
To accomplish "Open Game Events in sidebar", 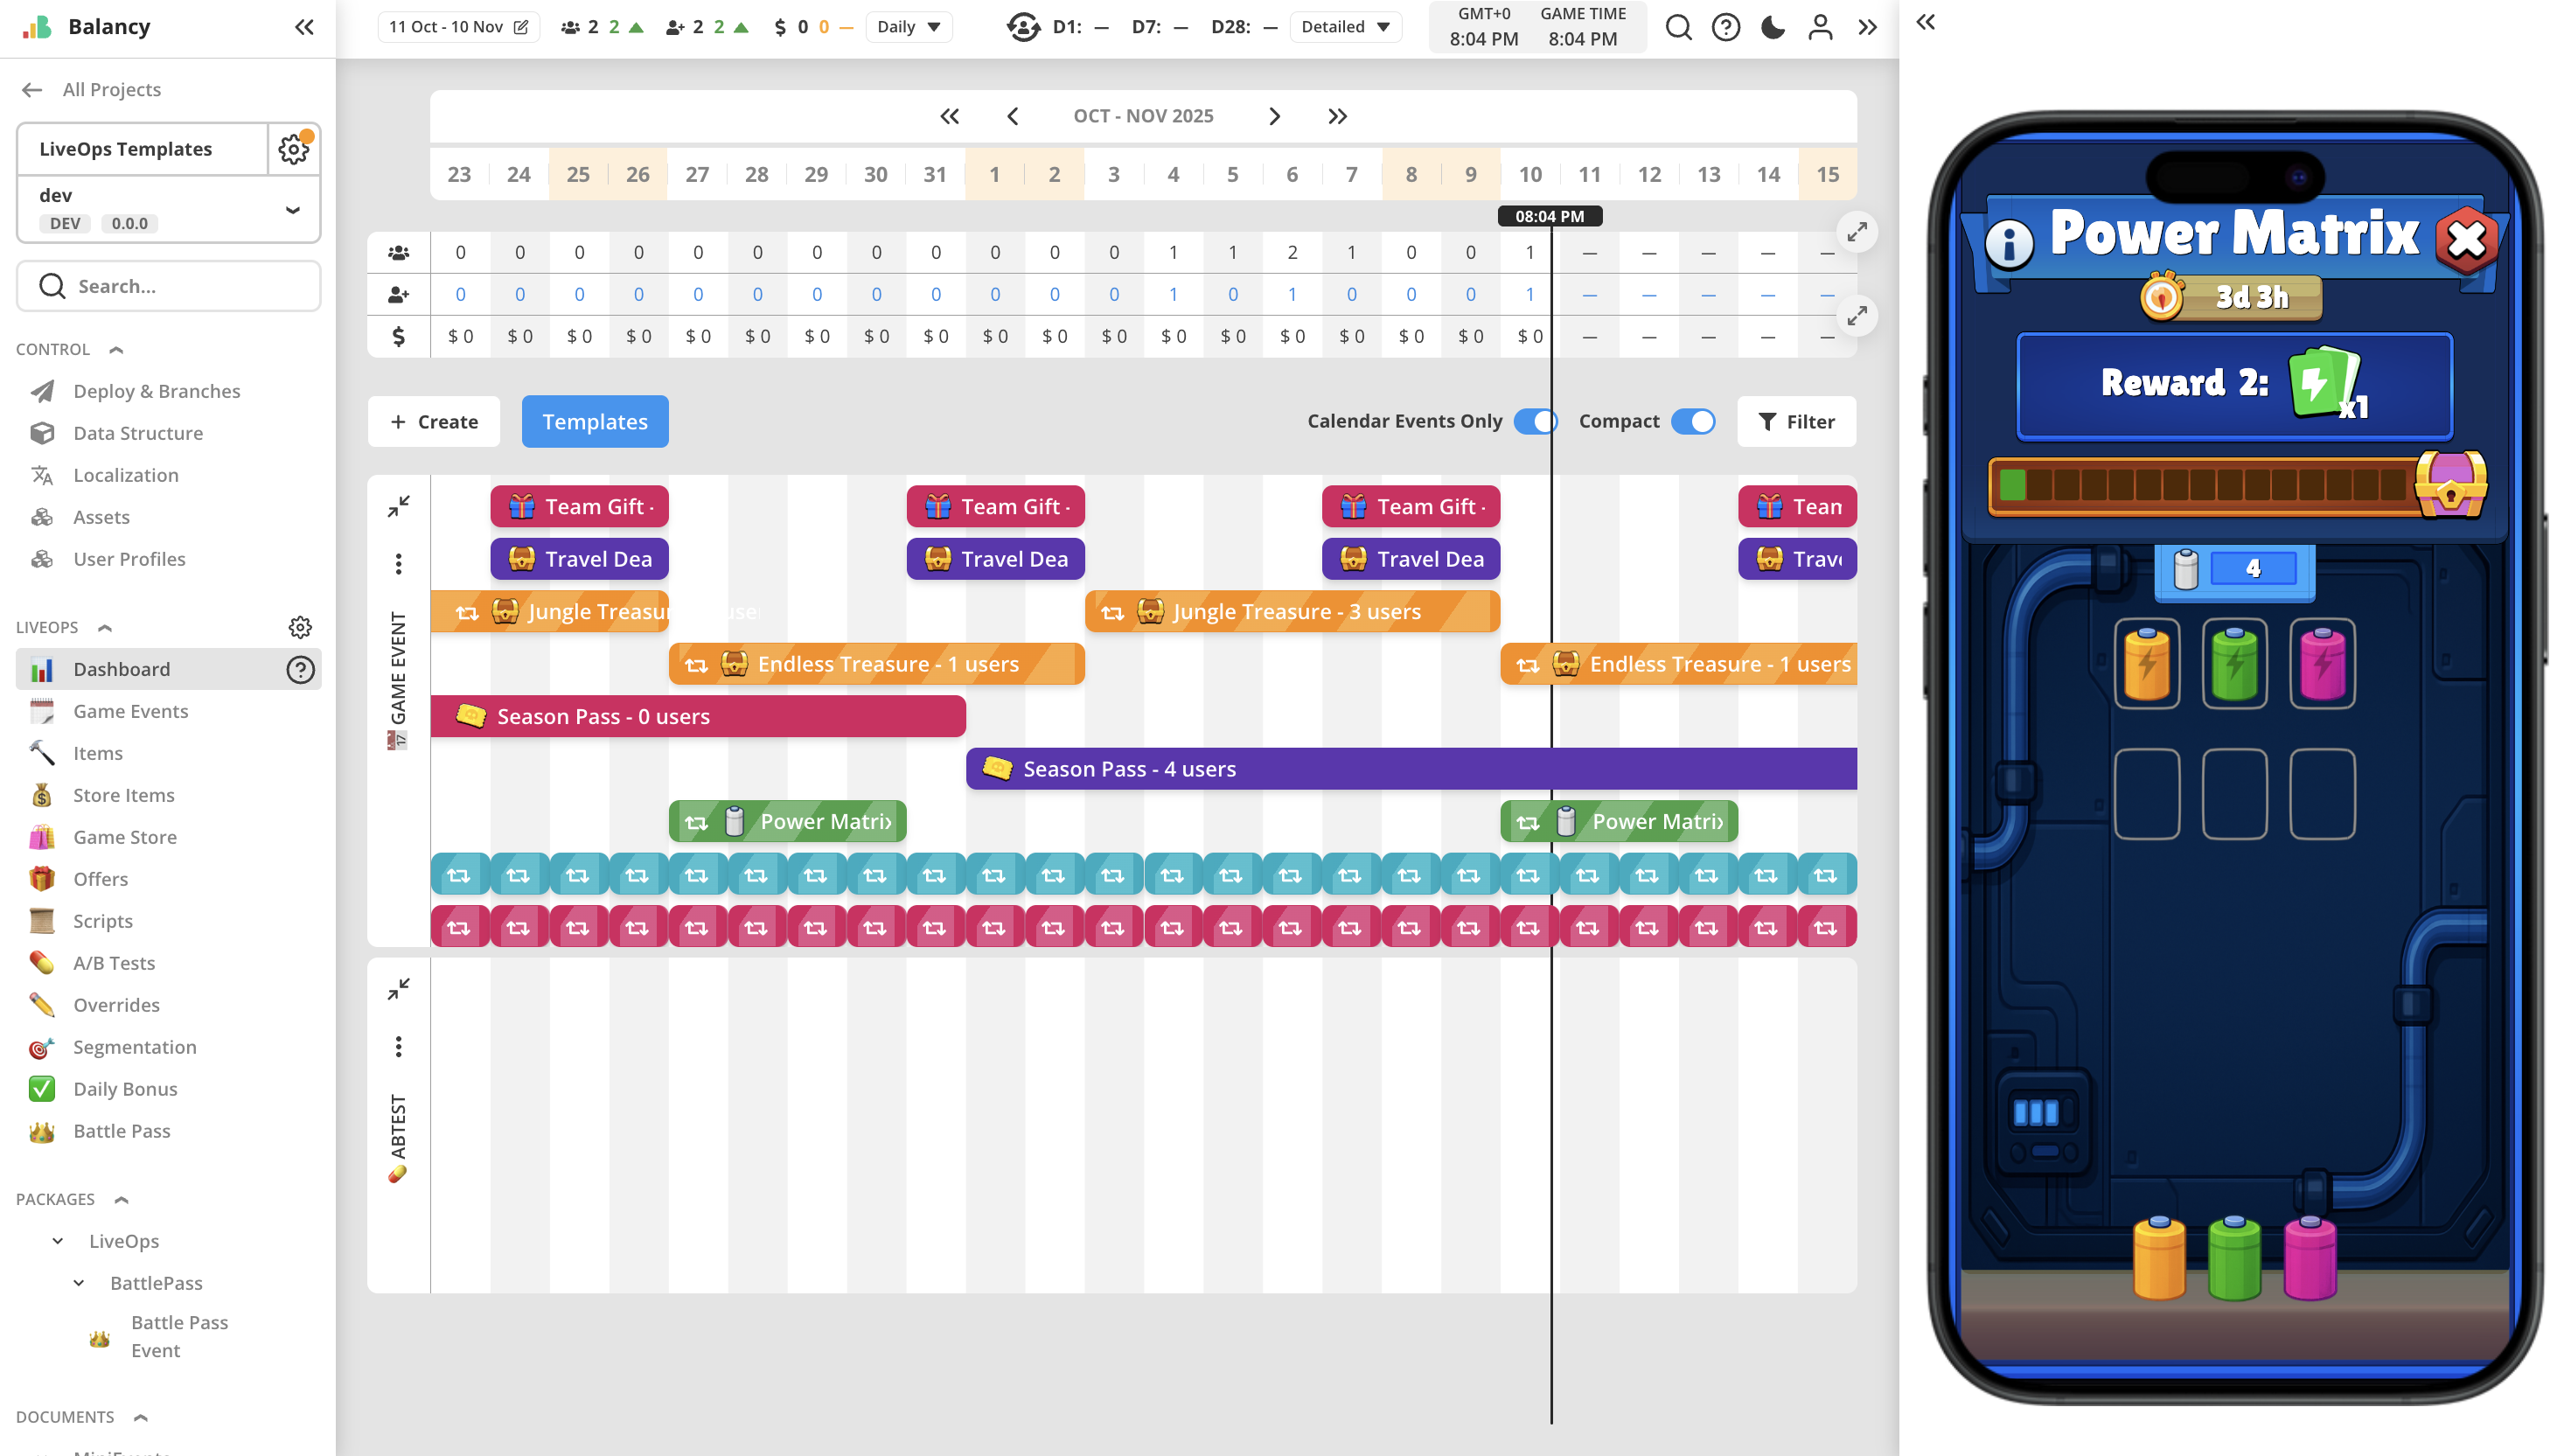I will coord(130,711).
